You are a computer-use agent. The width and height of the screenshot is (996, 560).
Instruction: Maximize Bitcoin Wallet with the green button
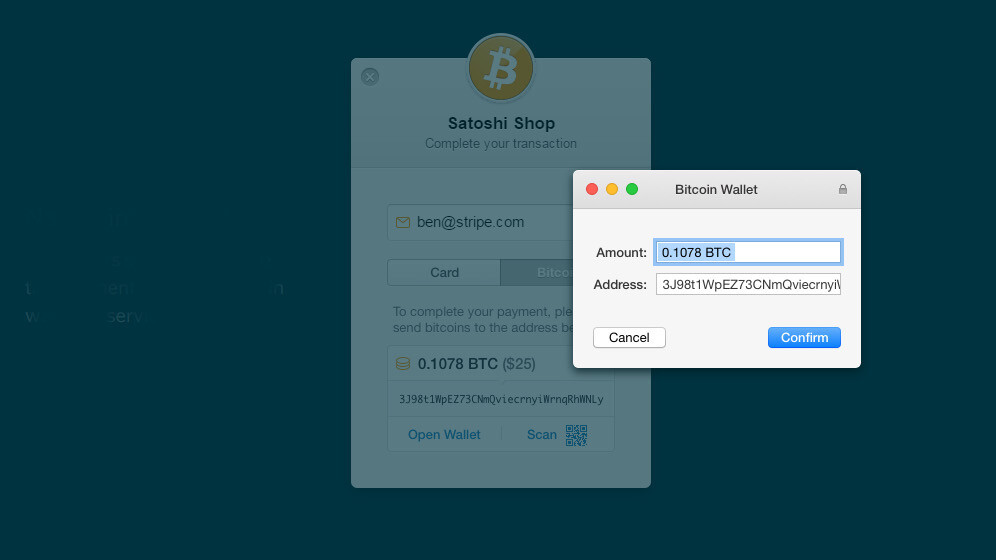pyautogui.click(x=632, y=189)
